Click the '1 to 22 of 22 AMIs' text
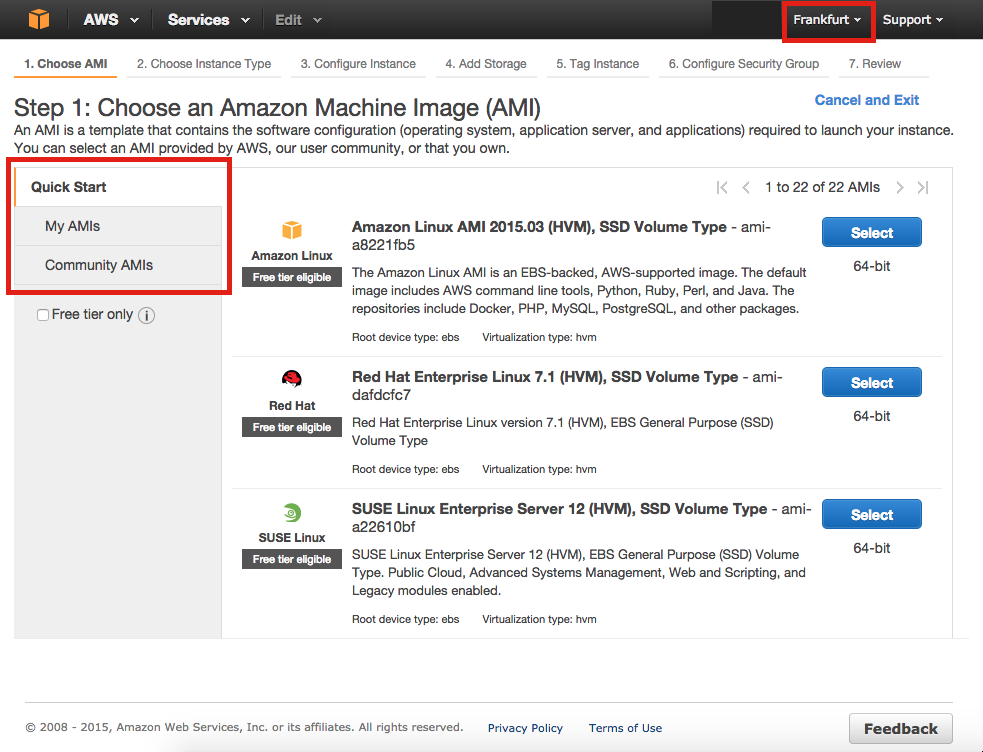 coord(823,187)
